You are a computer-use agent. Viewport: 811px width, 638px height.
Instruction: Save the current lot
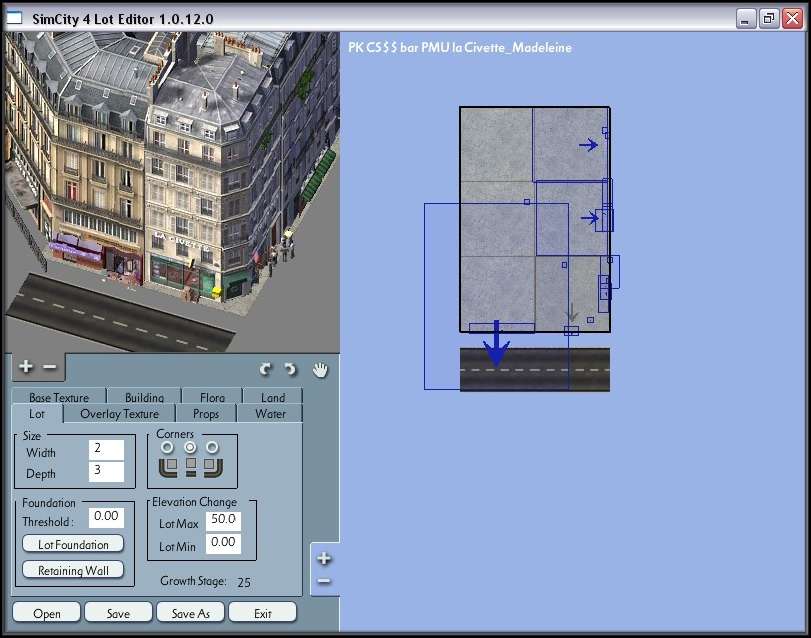point(118,613)
